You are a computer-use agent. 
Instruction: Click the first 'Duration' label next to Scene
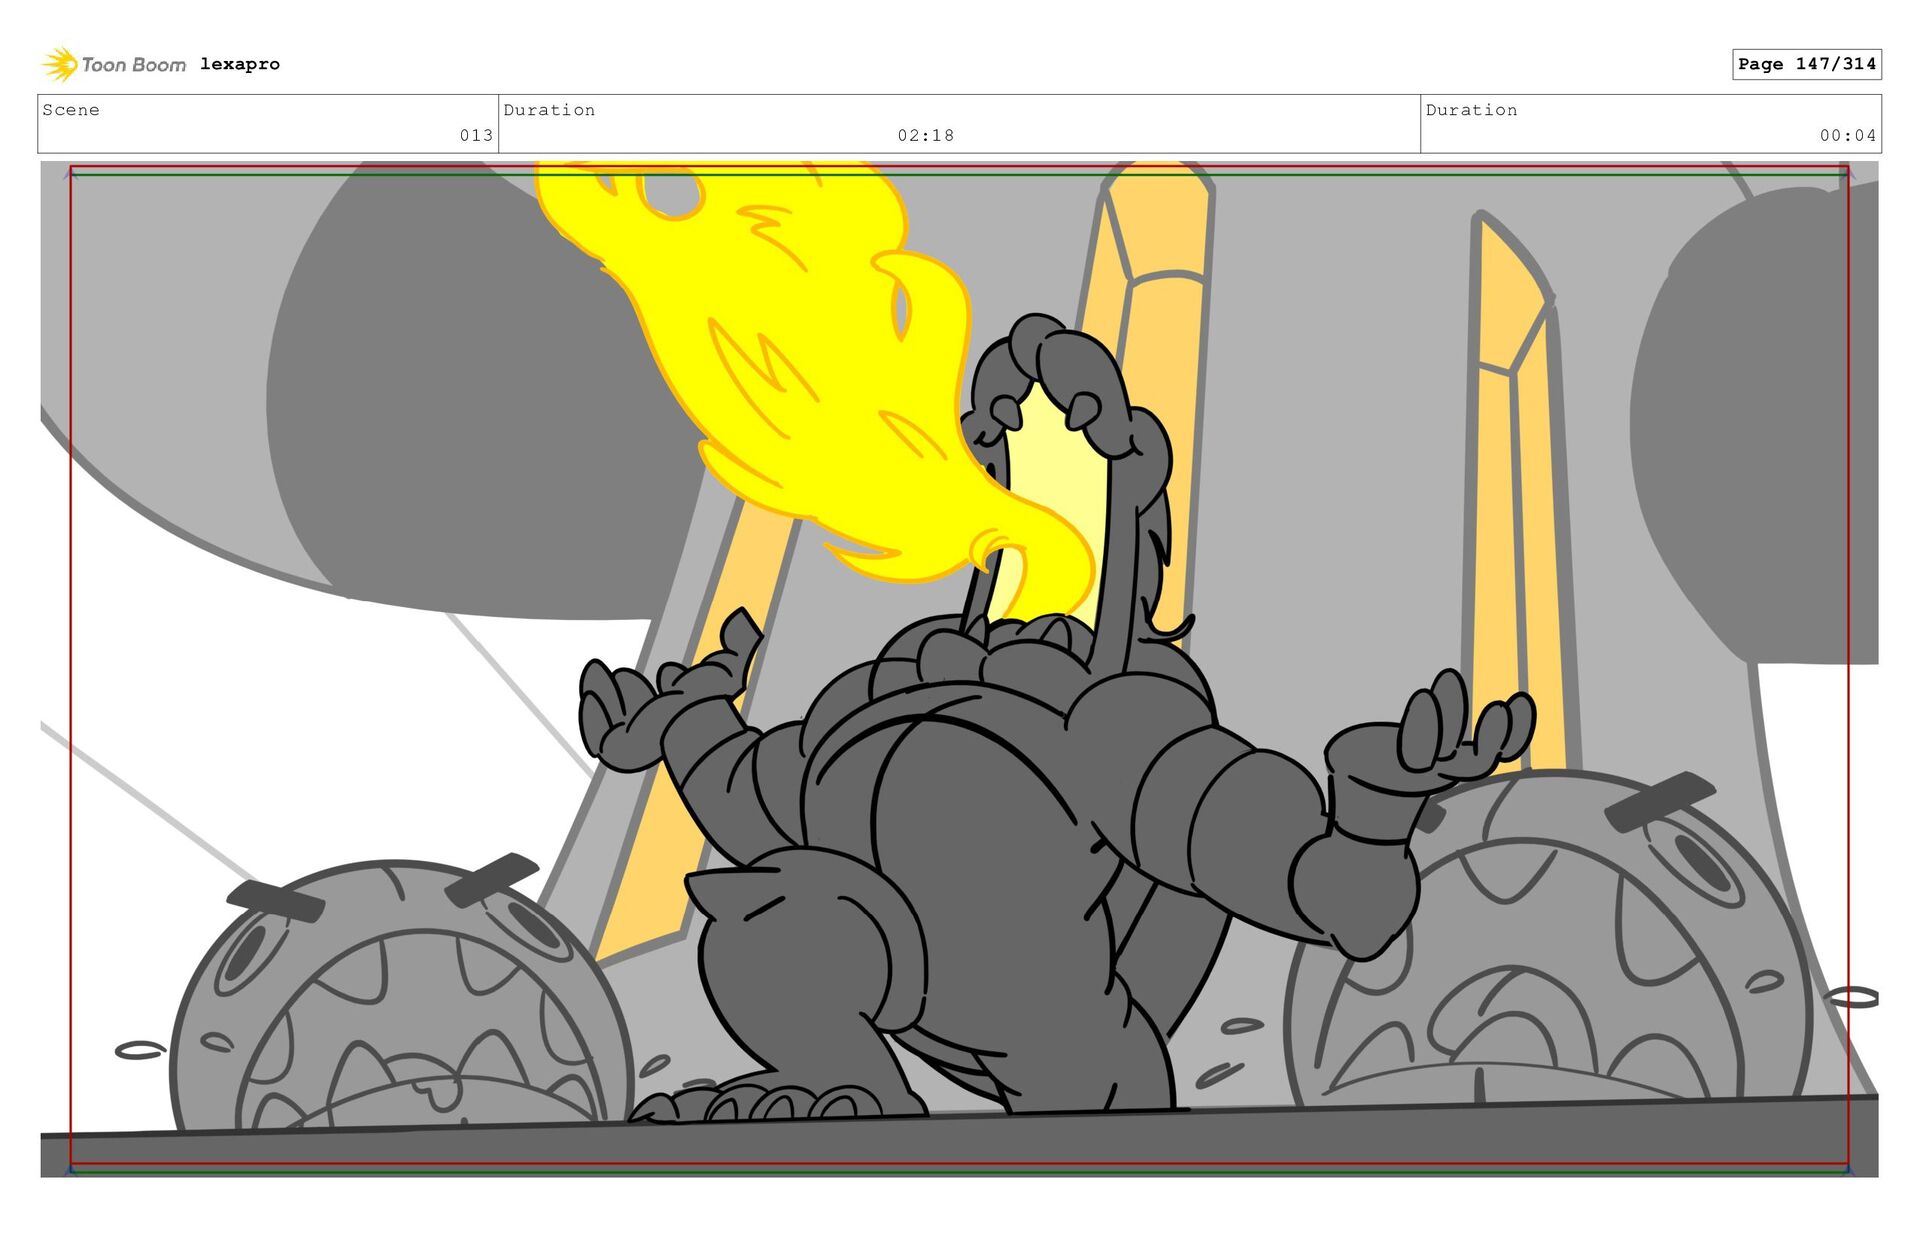pos(549,110)
